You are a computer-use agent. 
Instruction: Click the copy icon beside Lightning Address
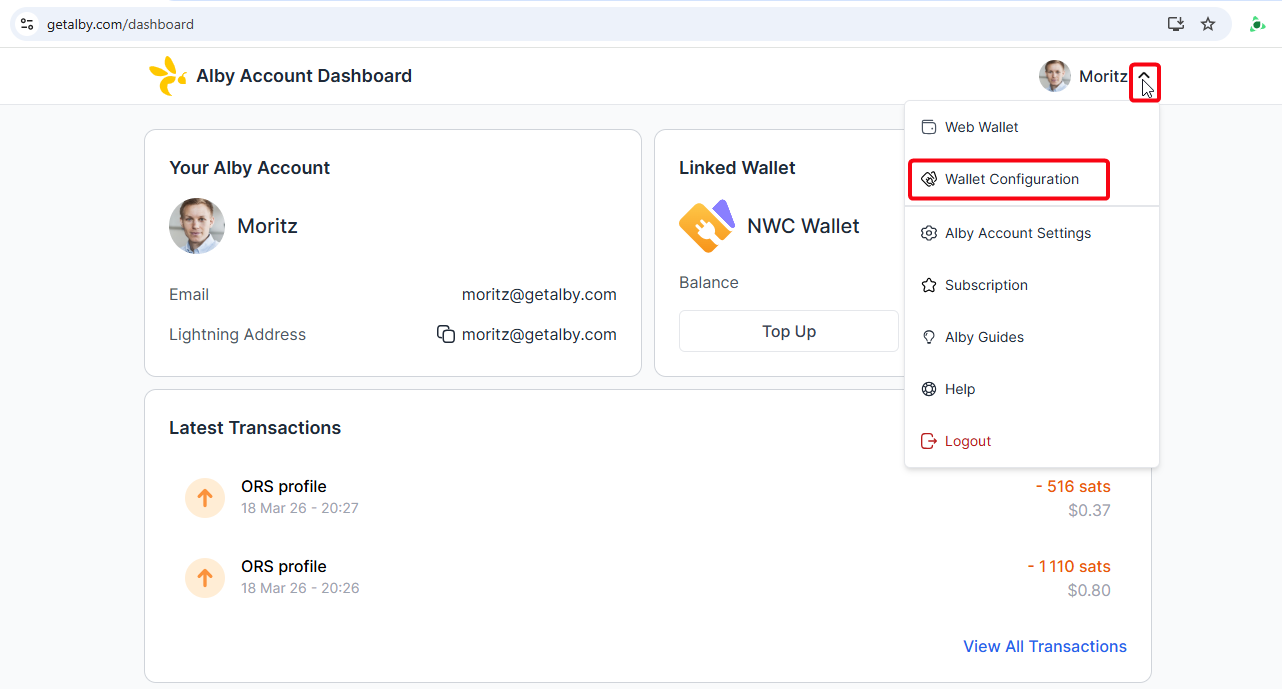[x=446, y=334]
